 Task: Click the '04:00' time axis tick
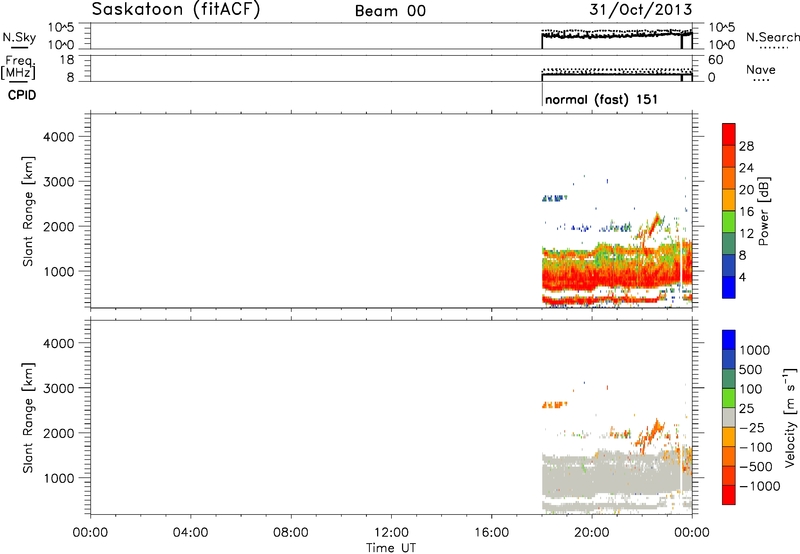[x=190, y=533]
